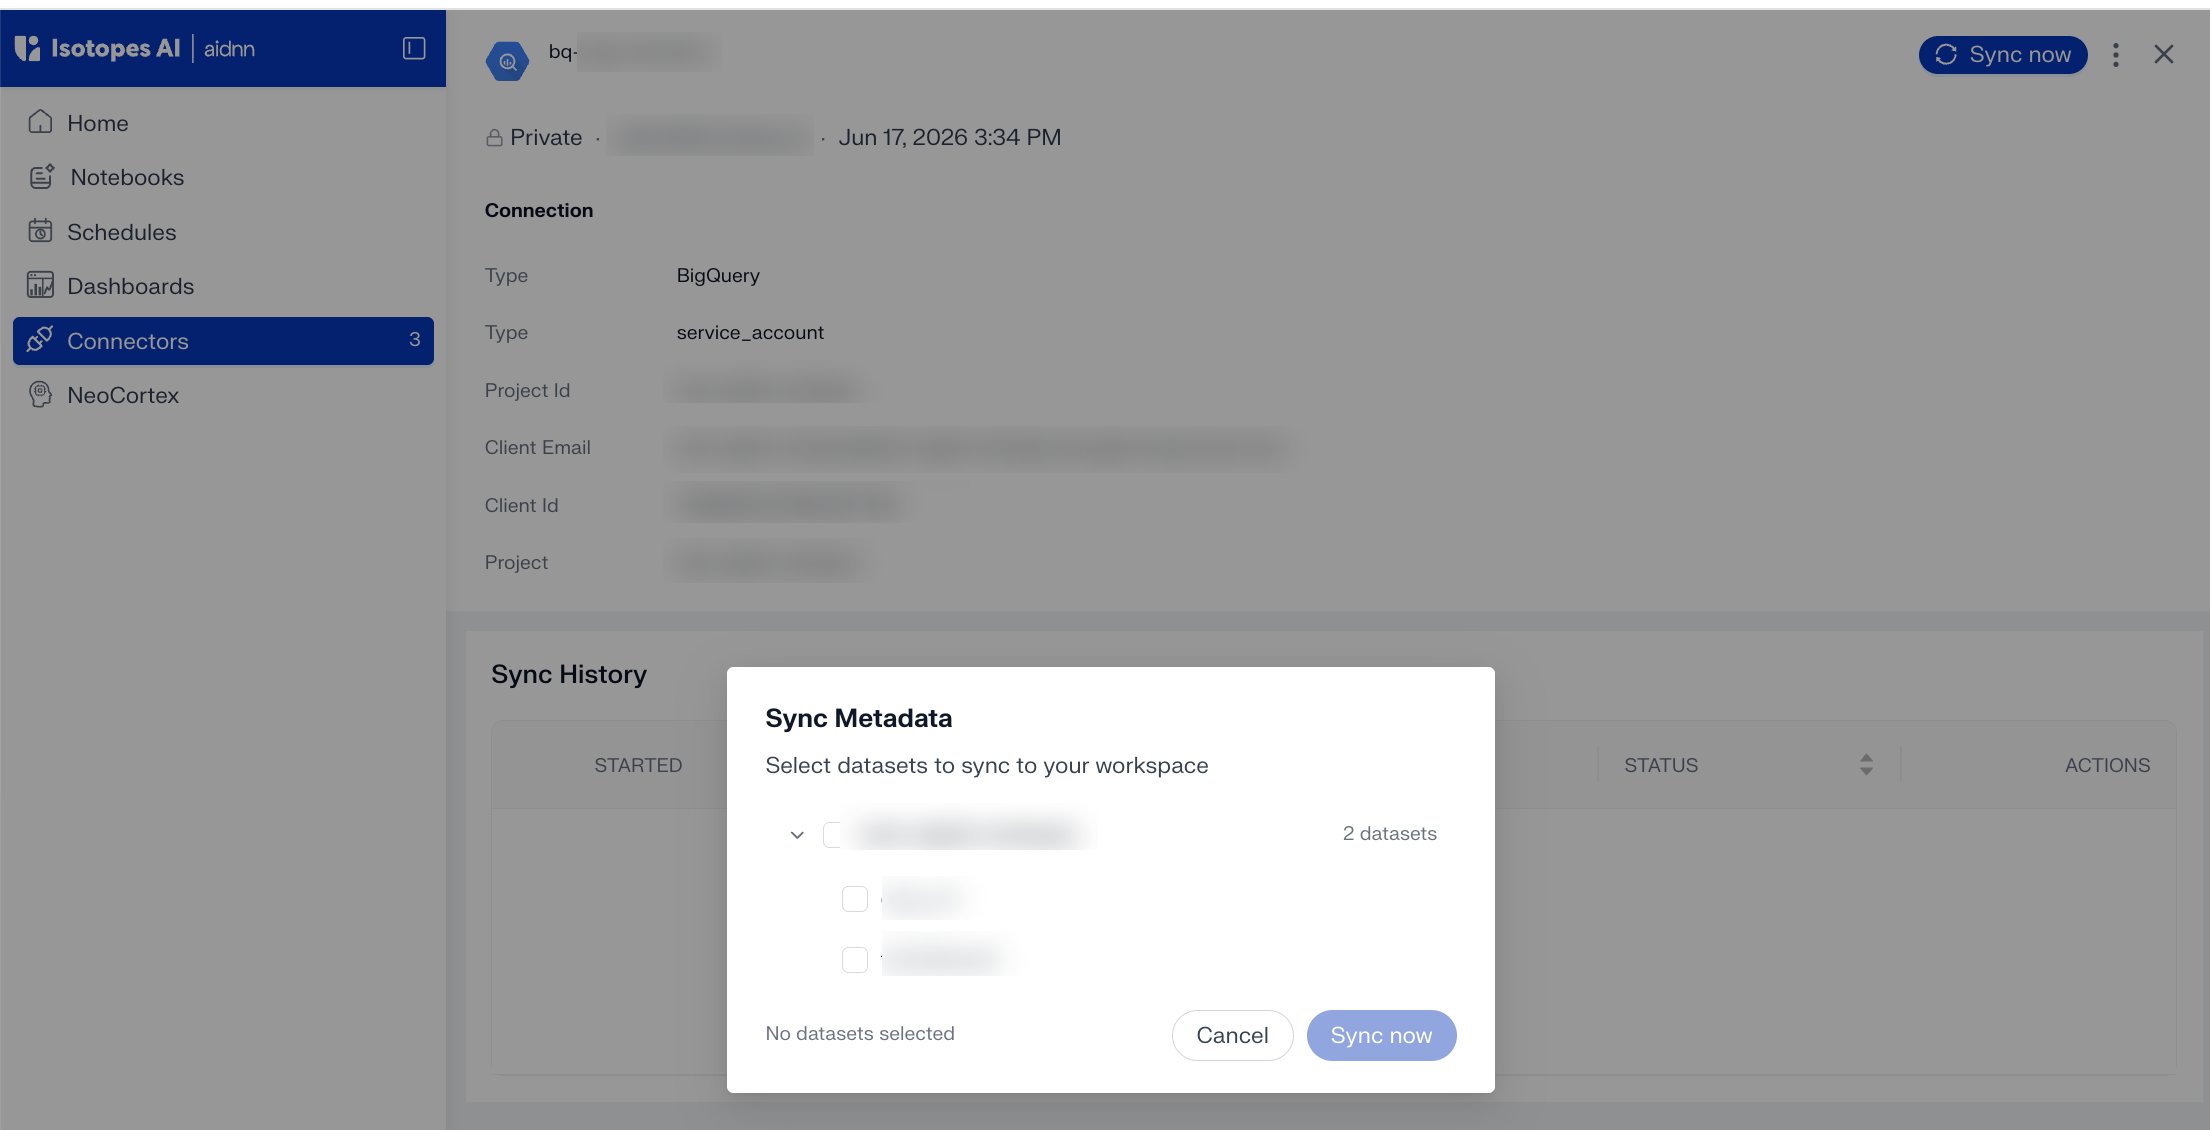Click the ACTIONS column header
2210x1130 pixels.
[2107, 765]
